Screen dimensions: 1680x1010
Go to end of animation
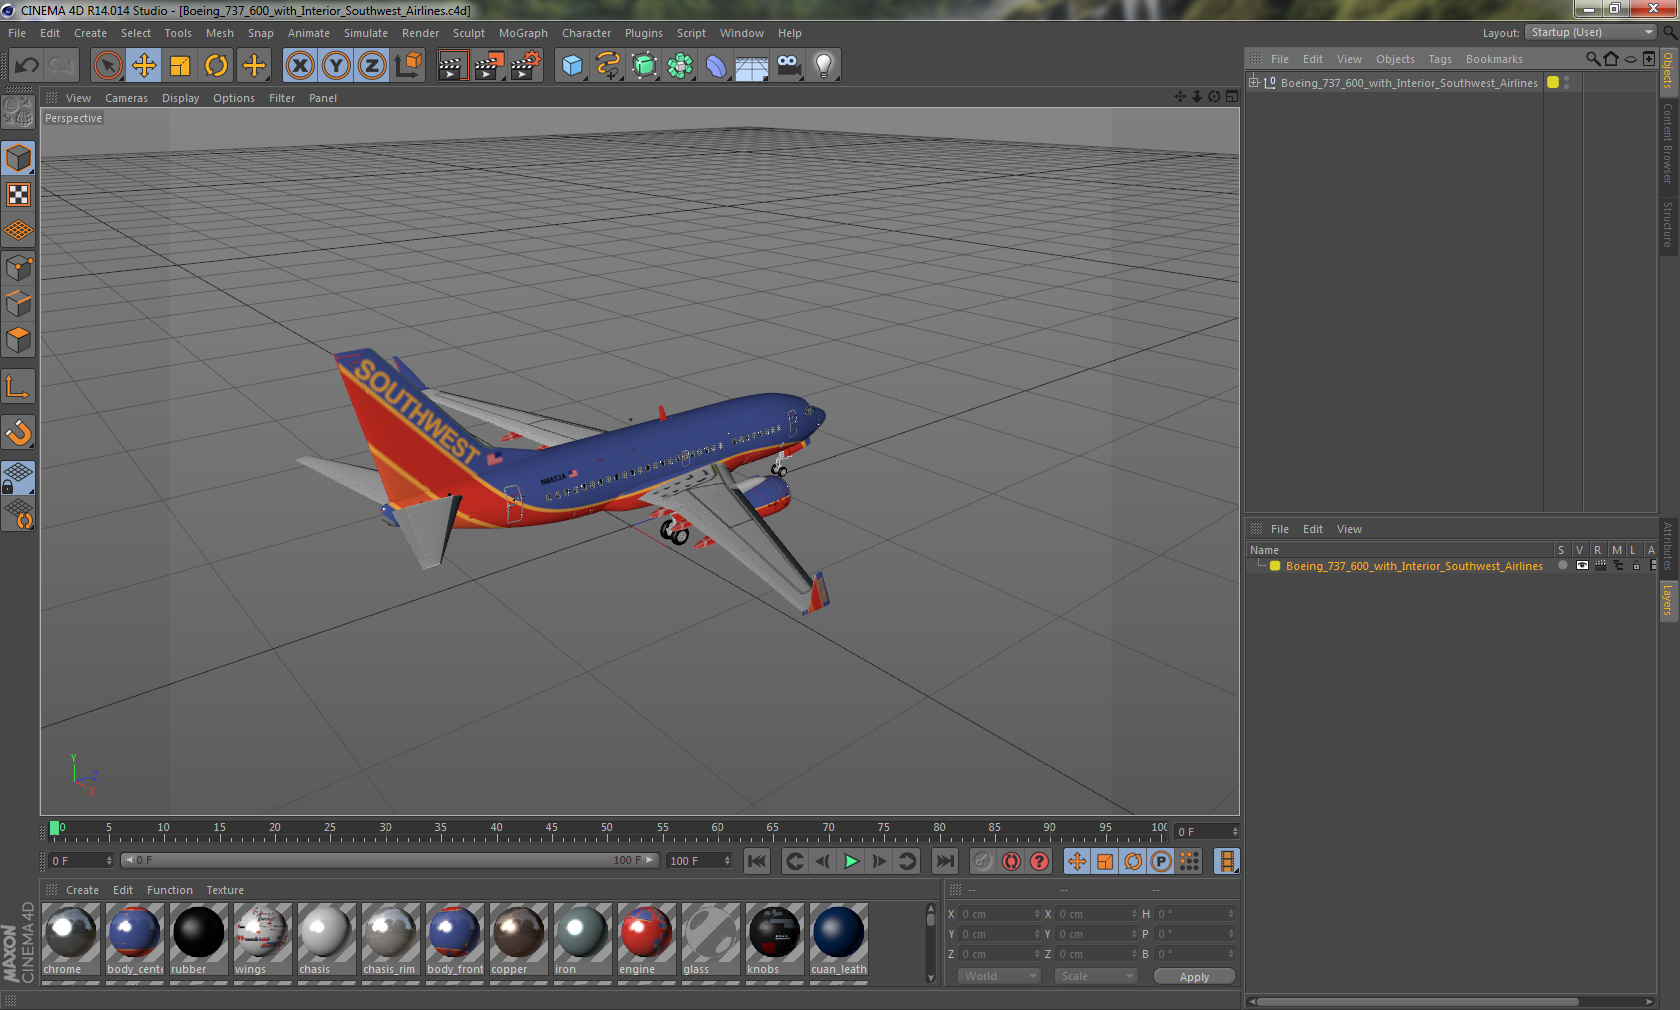click(944, 861)
